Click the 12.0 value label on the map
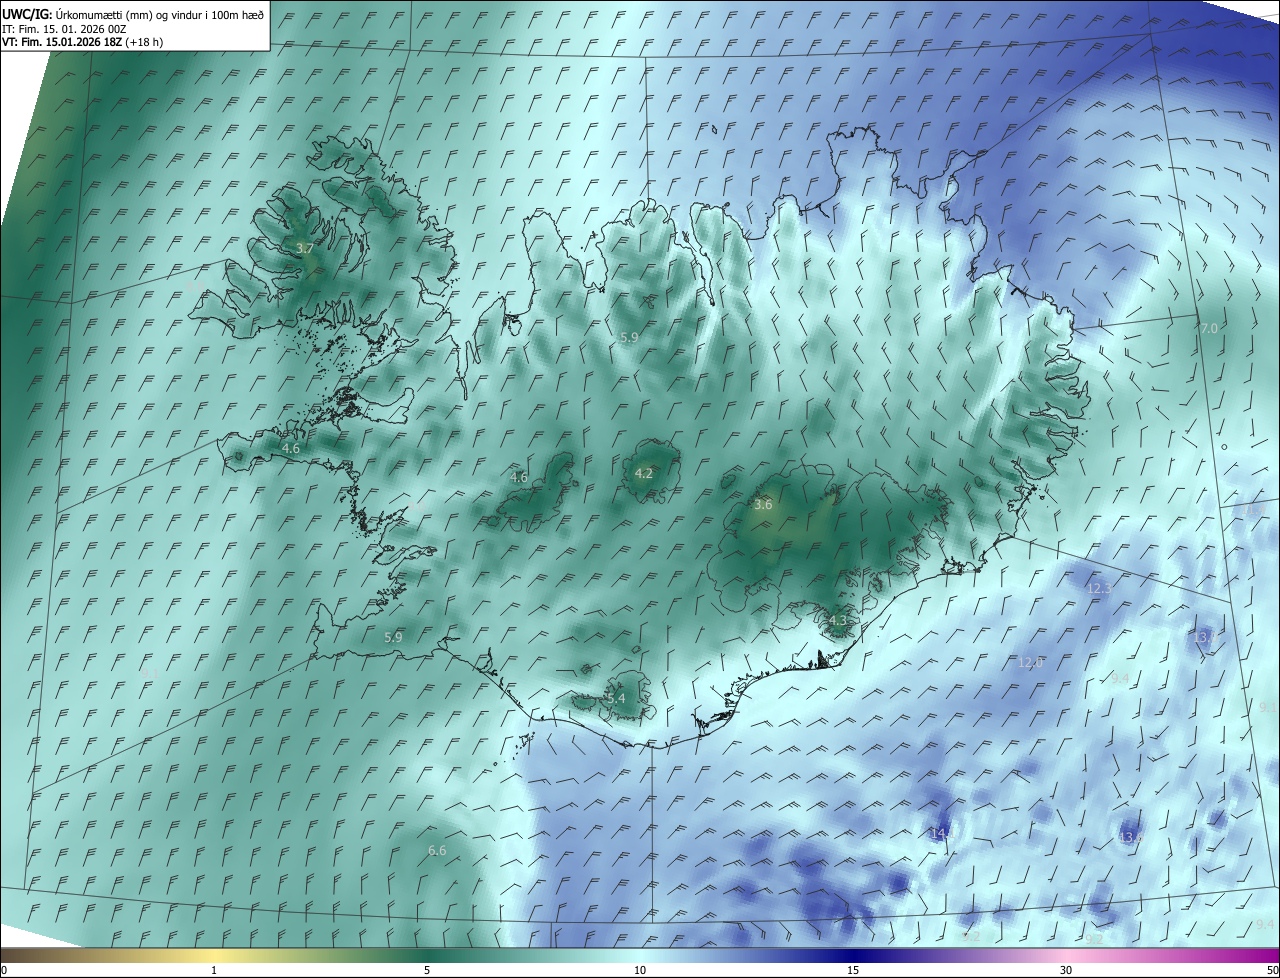Image resolution: width=1280 pixels, height=978 pixels. (1030, 663)
